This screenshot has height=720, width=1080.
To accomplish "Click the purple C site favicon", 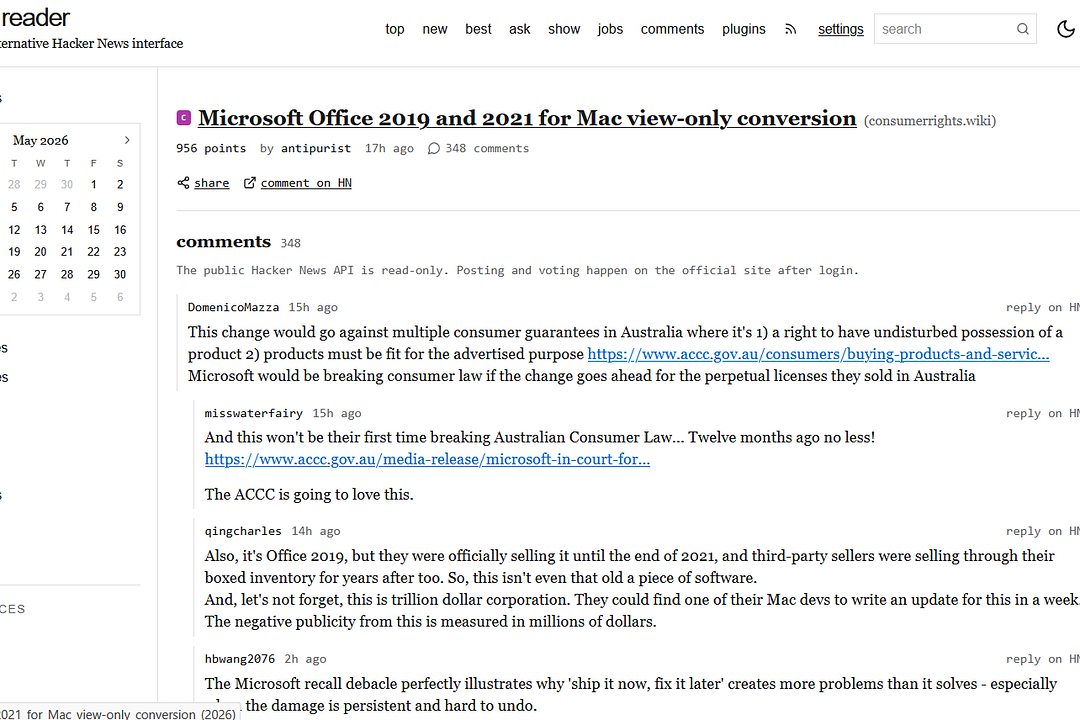I will (184, 118).
